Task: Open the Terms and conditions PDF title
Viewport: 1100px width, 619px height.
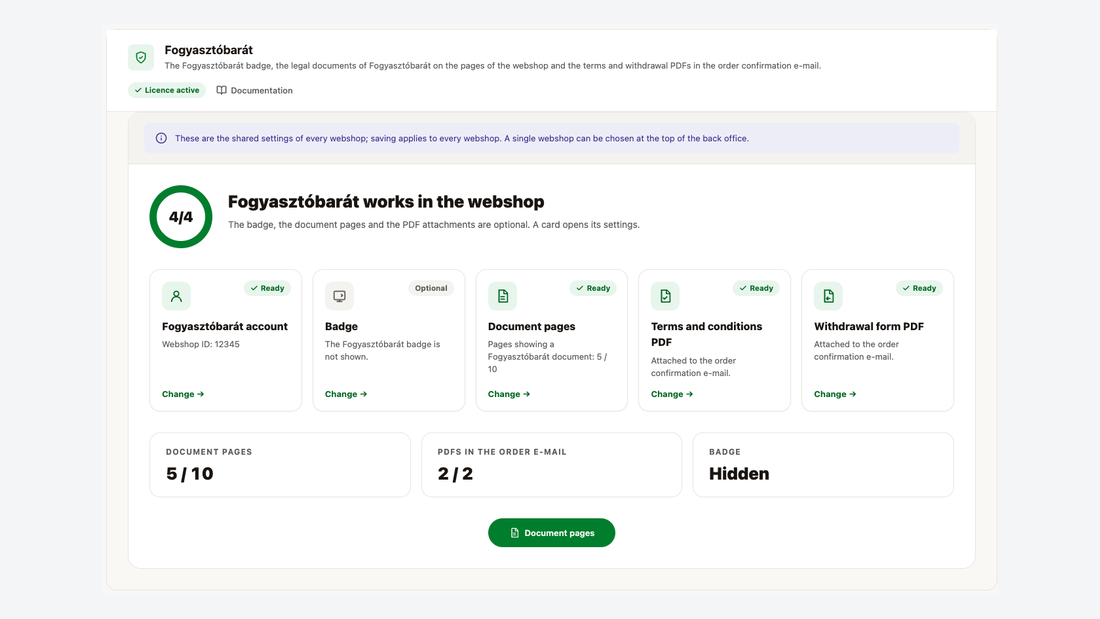Action: pos(706,334)
